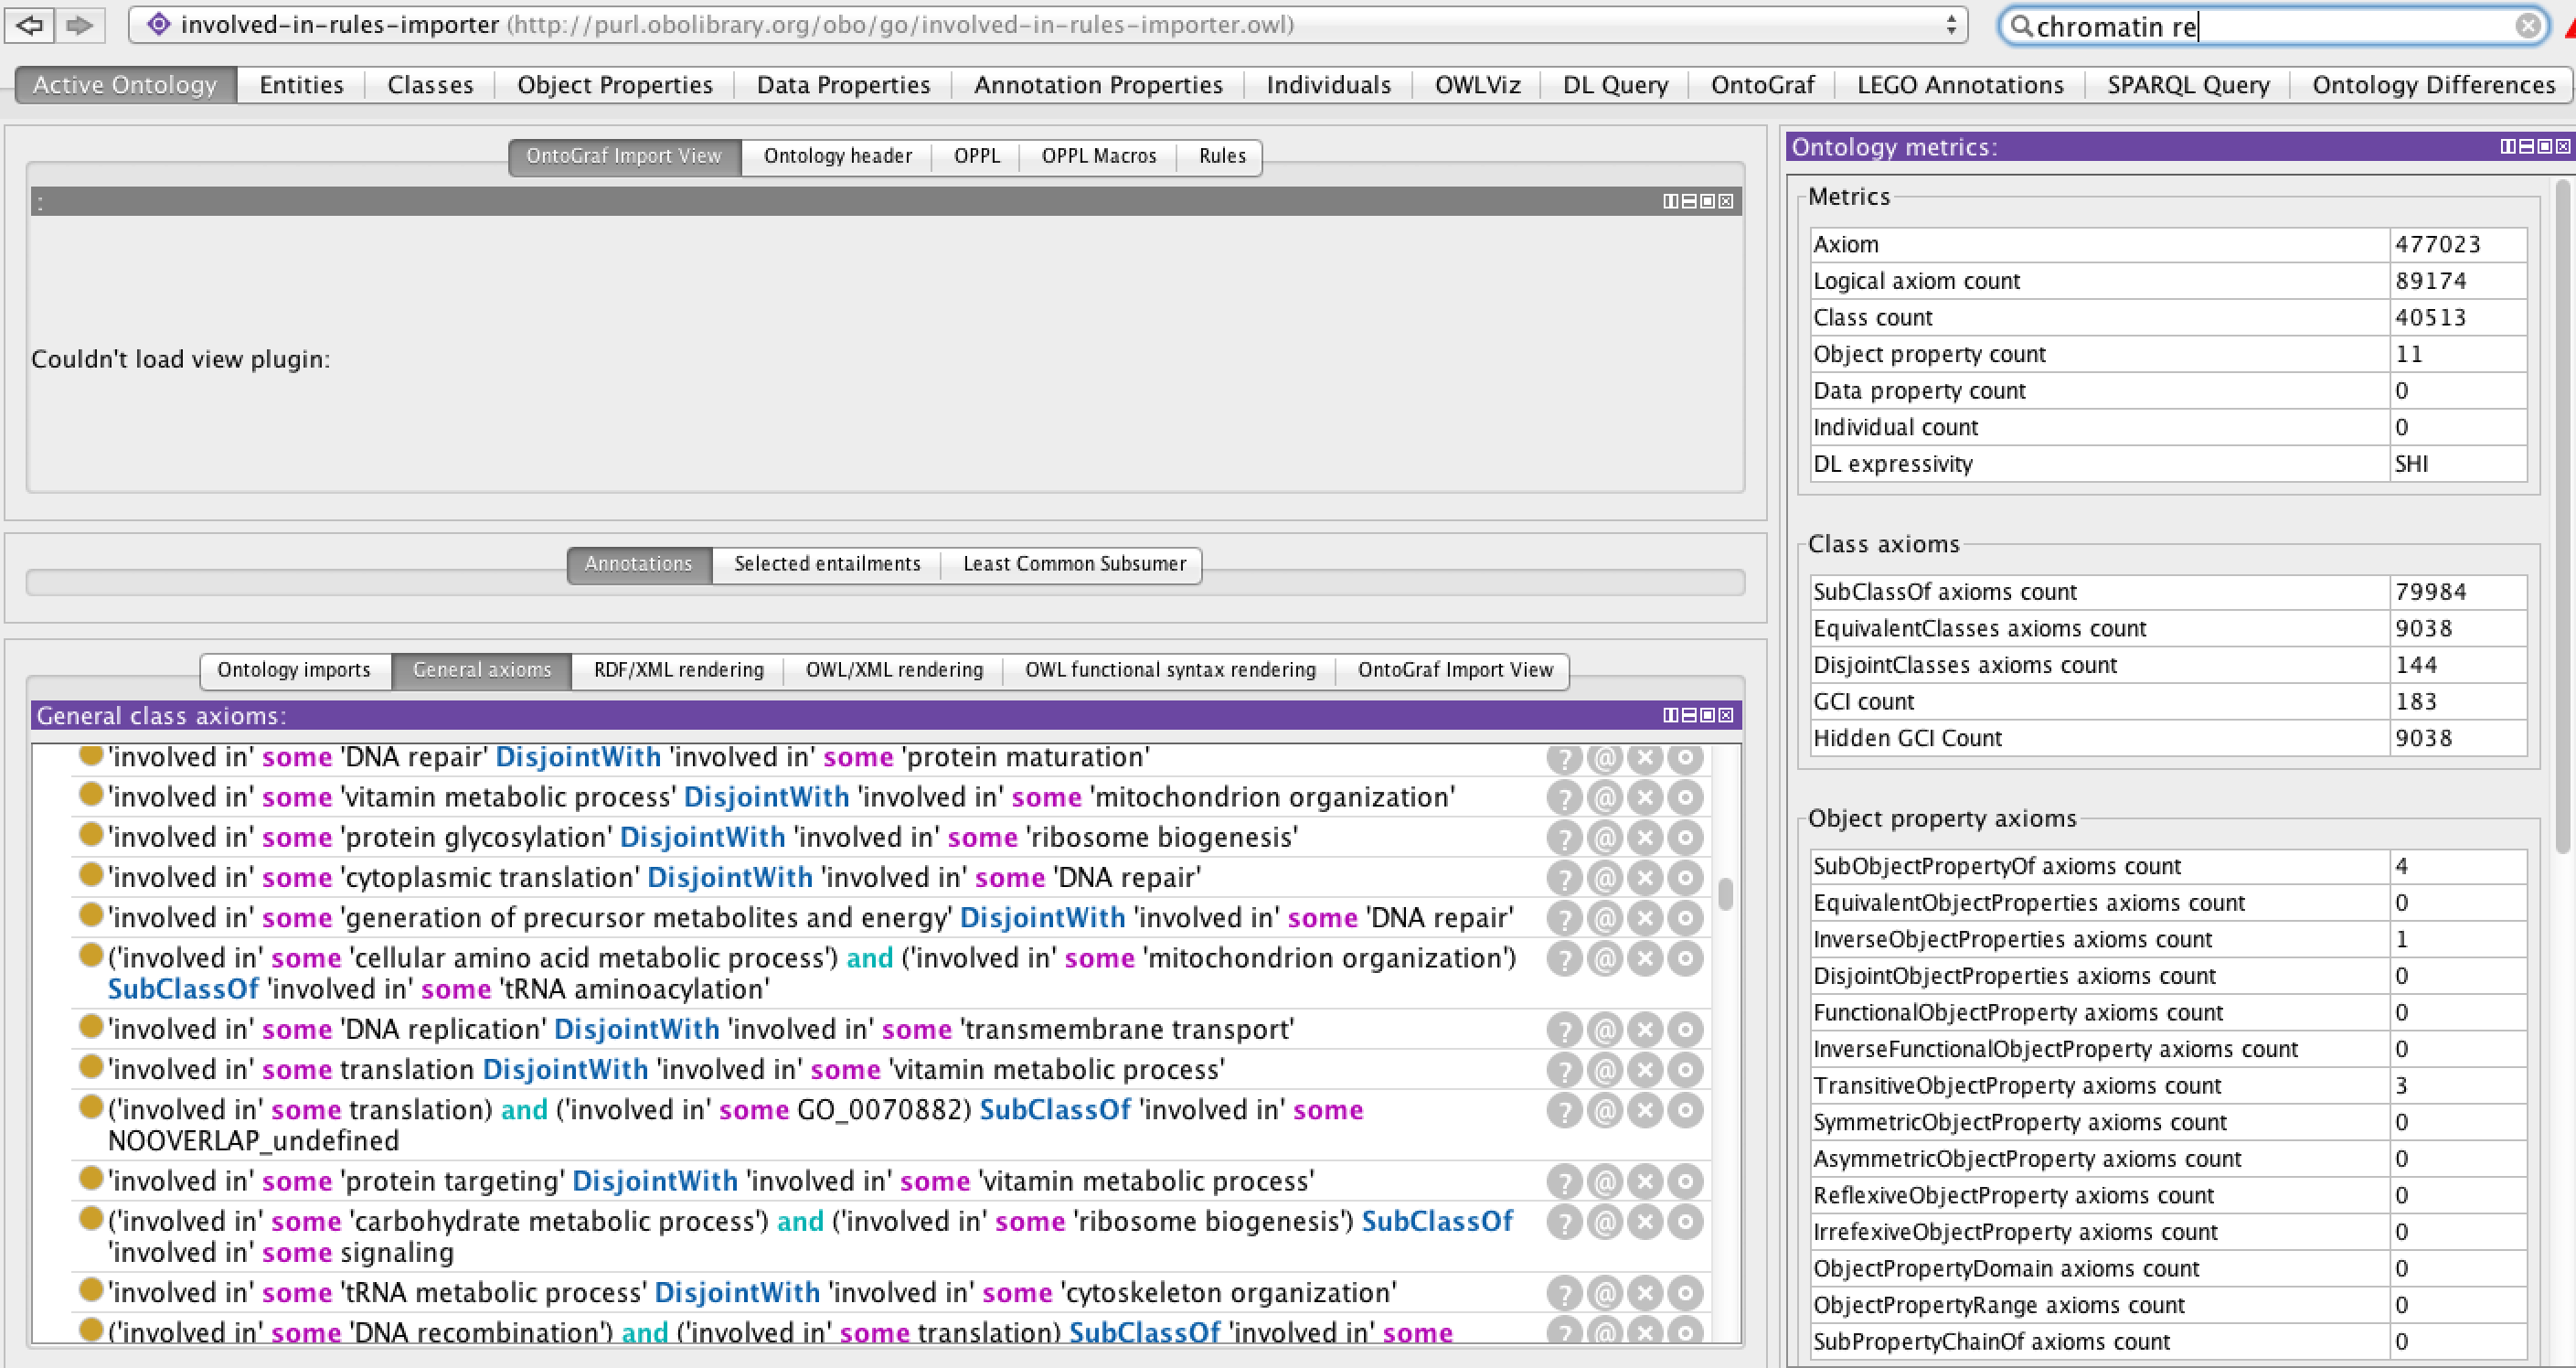
Task: Click the back navigation arrow
Action: [30, 25]
